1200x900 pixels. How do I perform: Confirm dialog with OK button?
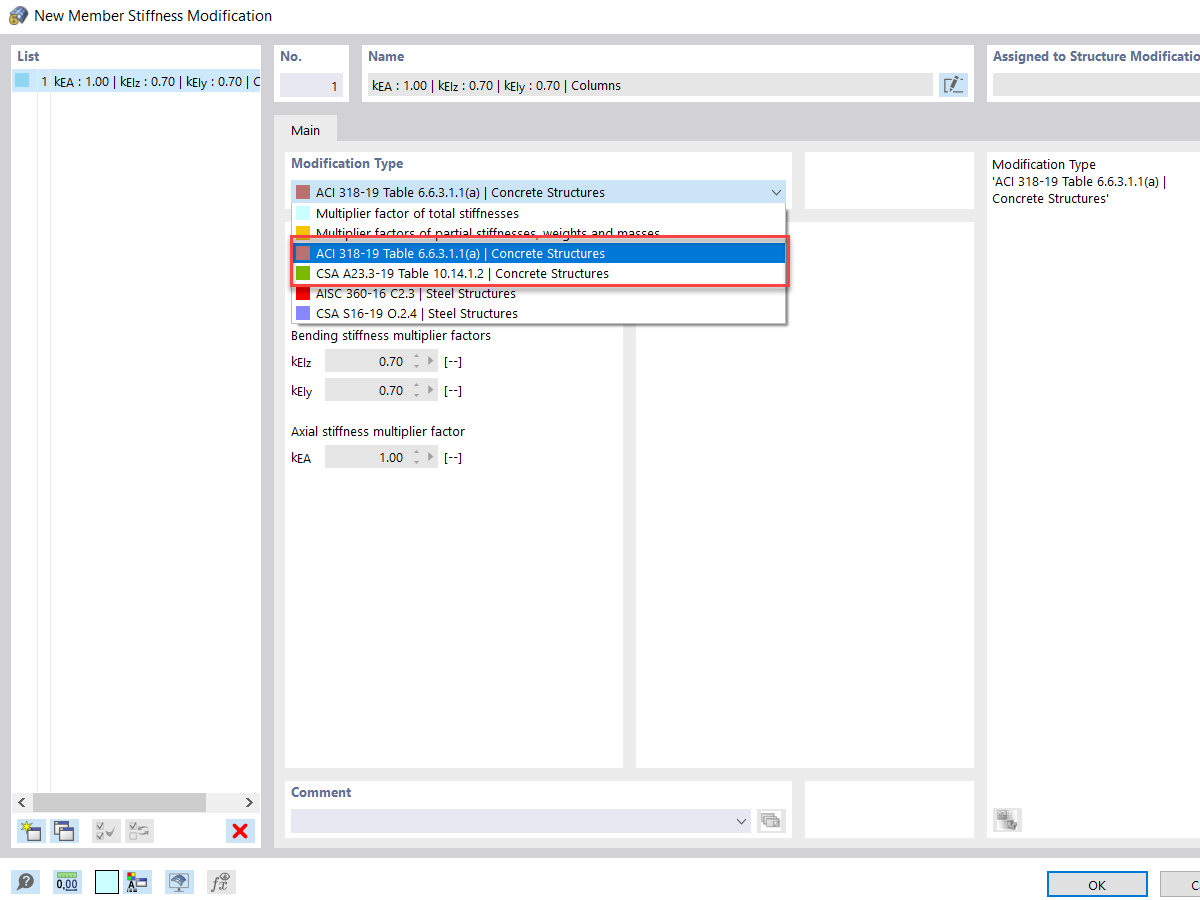(x=1097, y=884)
